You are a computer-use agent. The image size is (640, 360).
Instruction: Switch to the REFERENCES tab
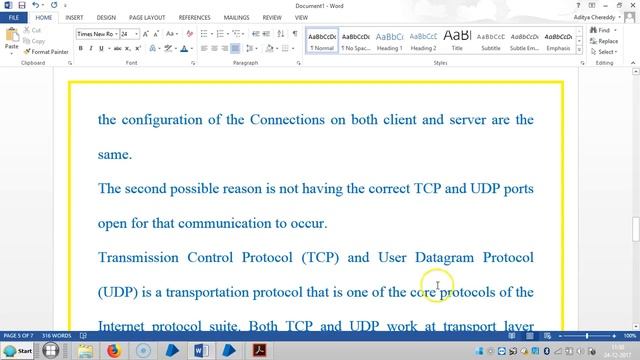click(194, 18)
